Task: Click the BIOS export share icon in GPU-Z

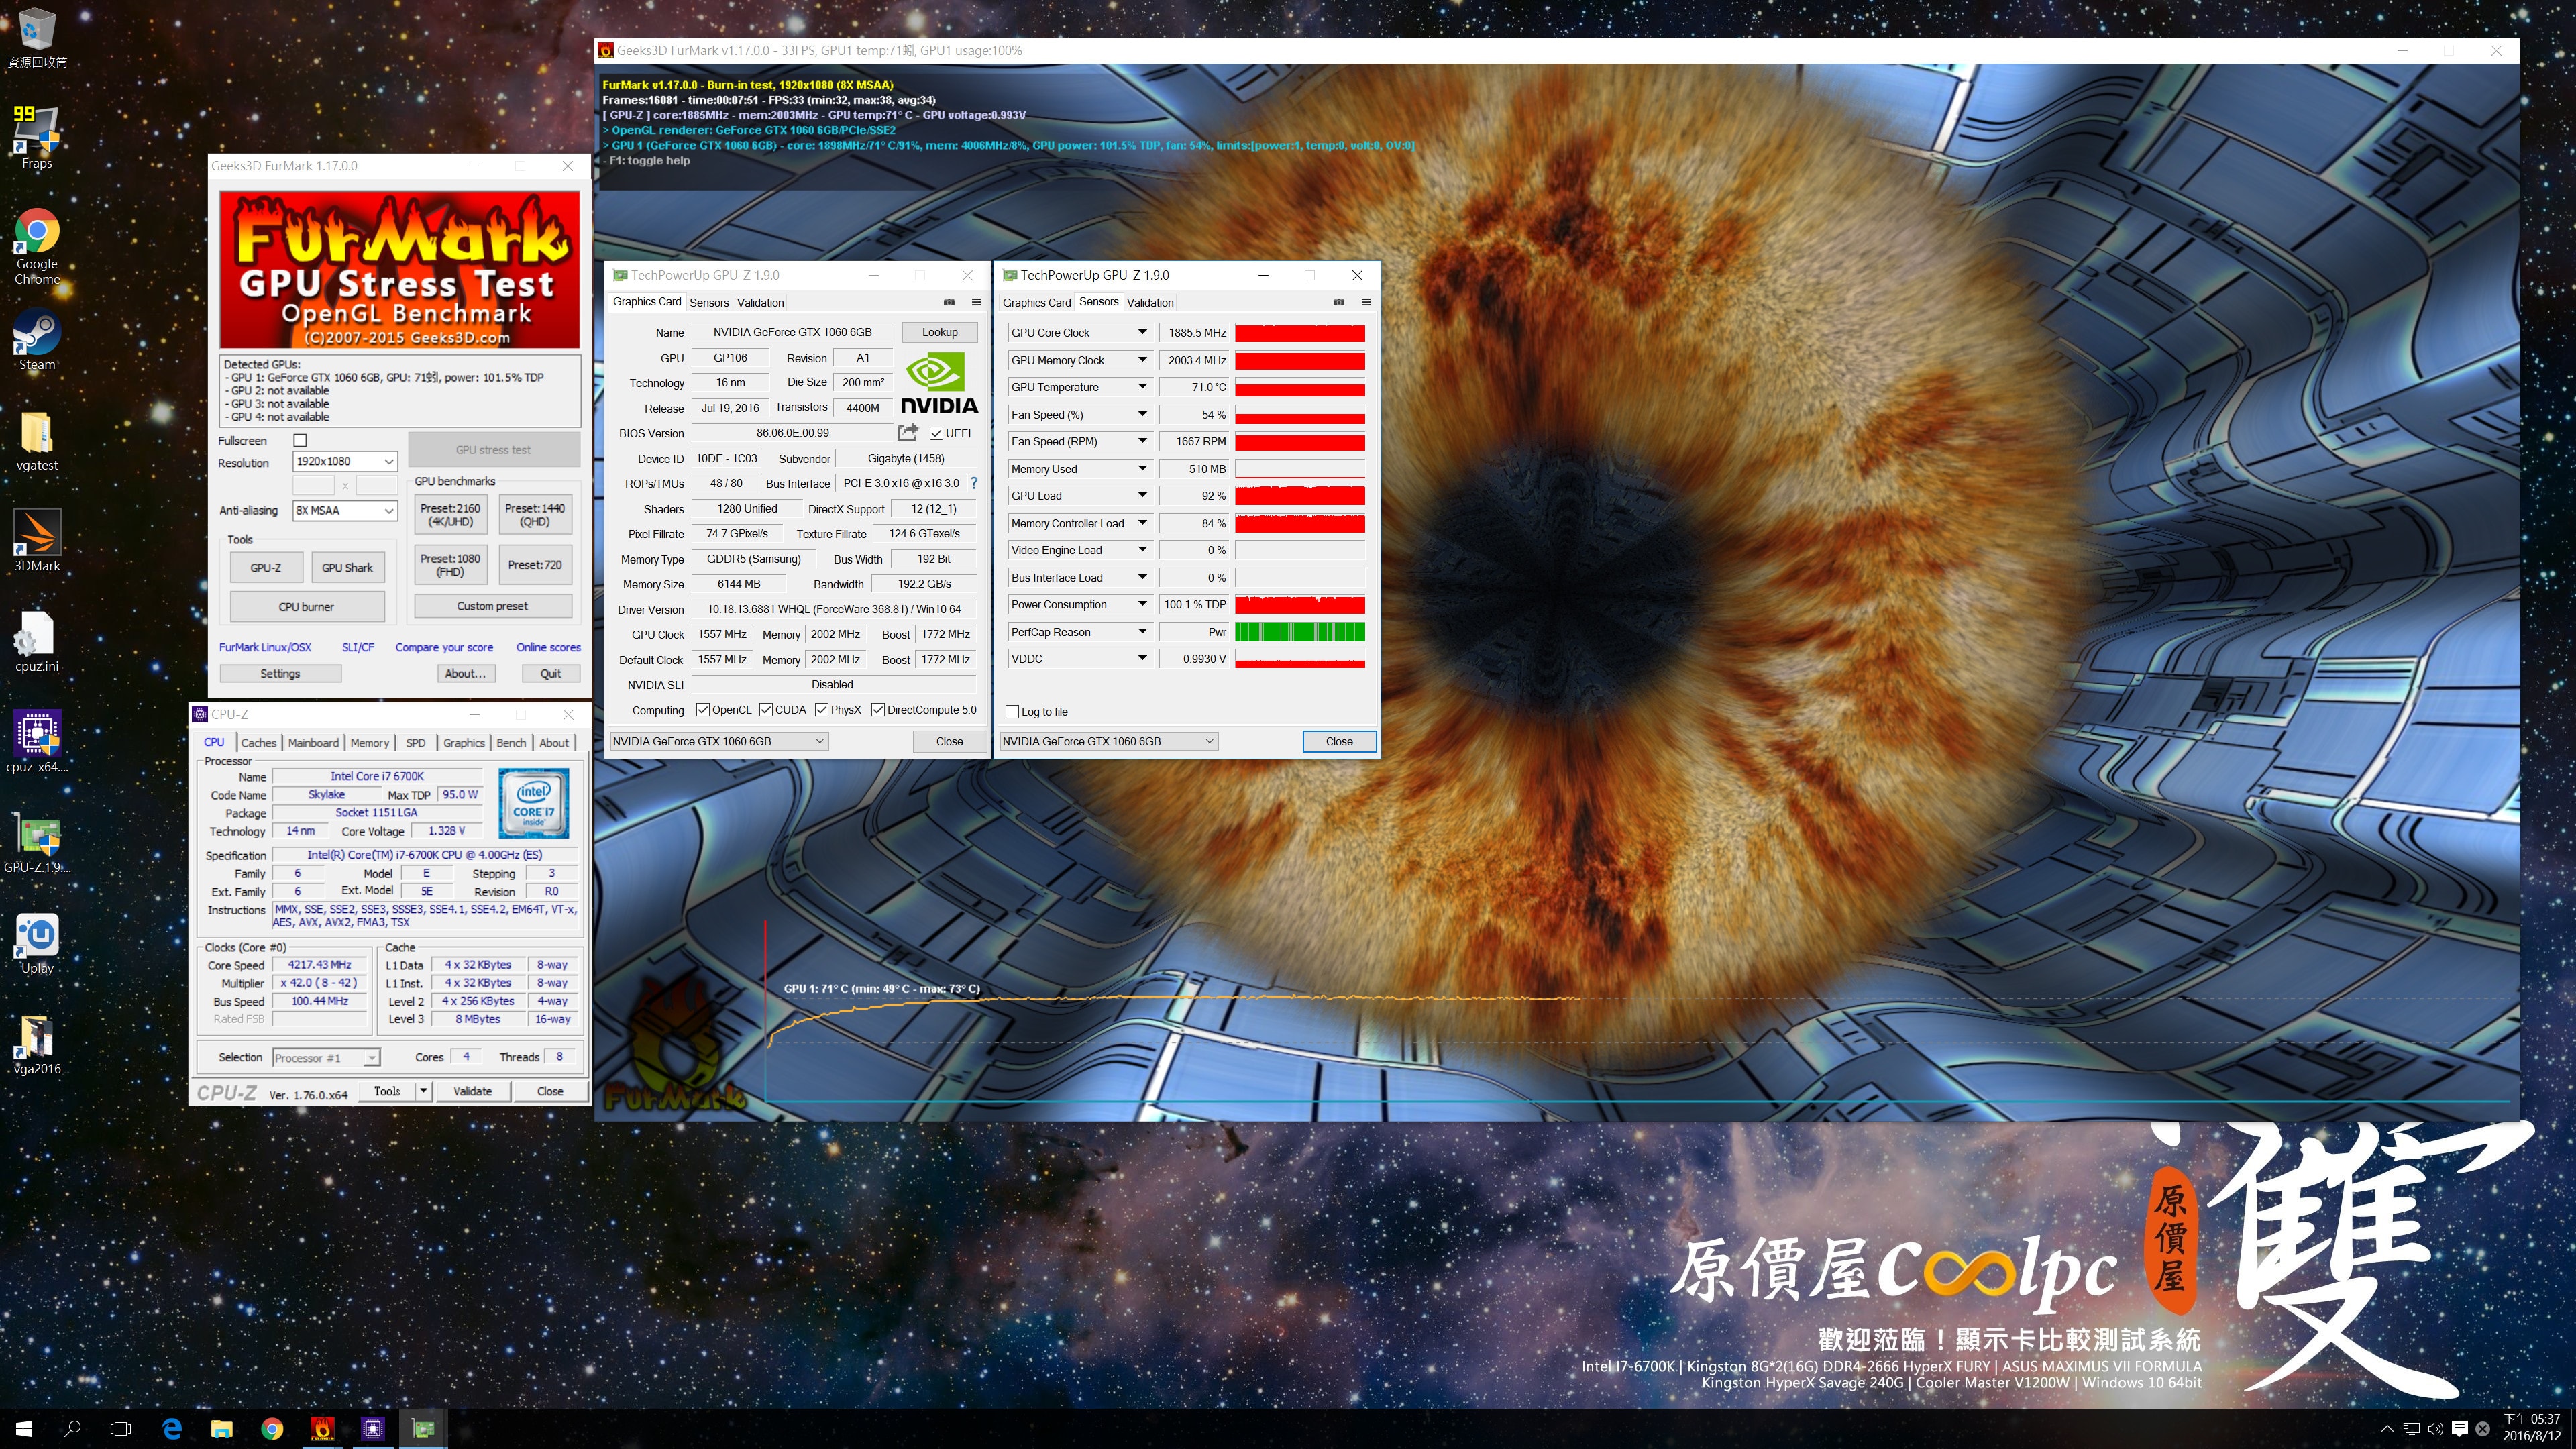Action: click(907, 432)
